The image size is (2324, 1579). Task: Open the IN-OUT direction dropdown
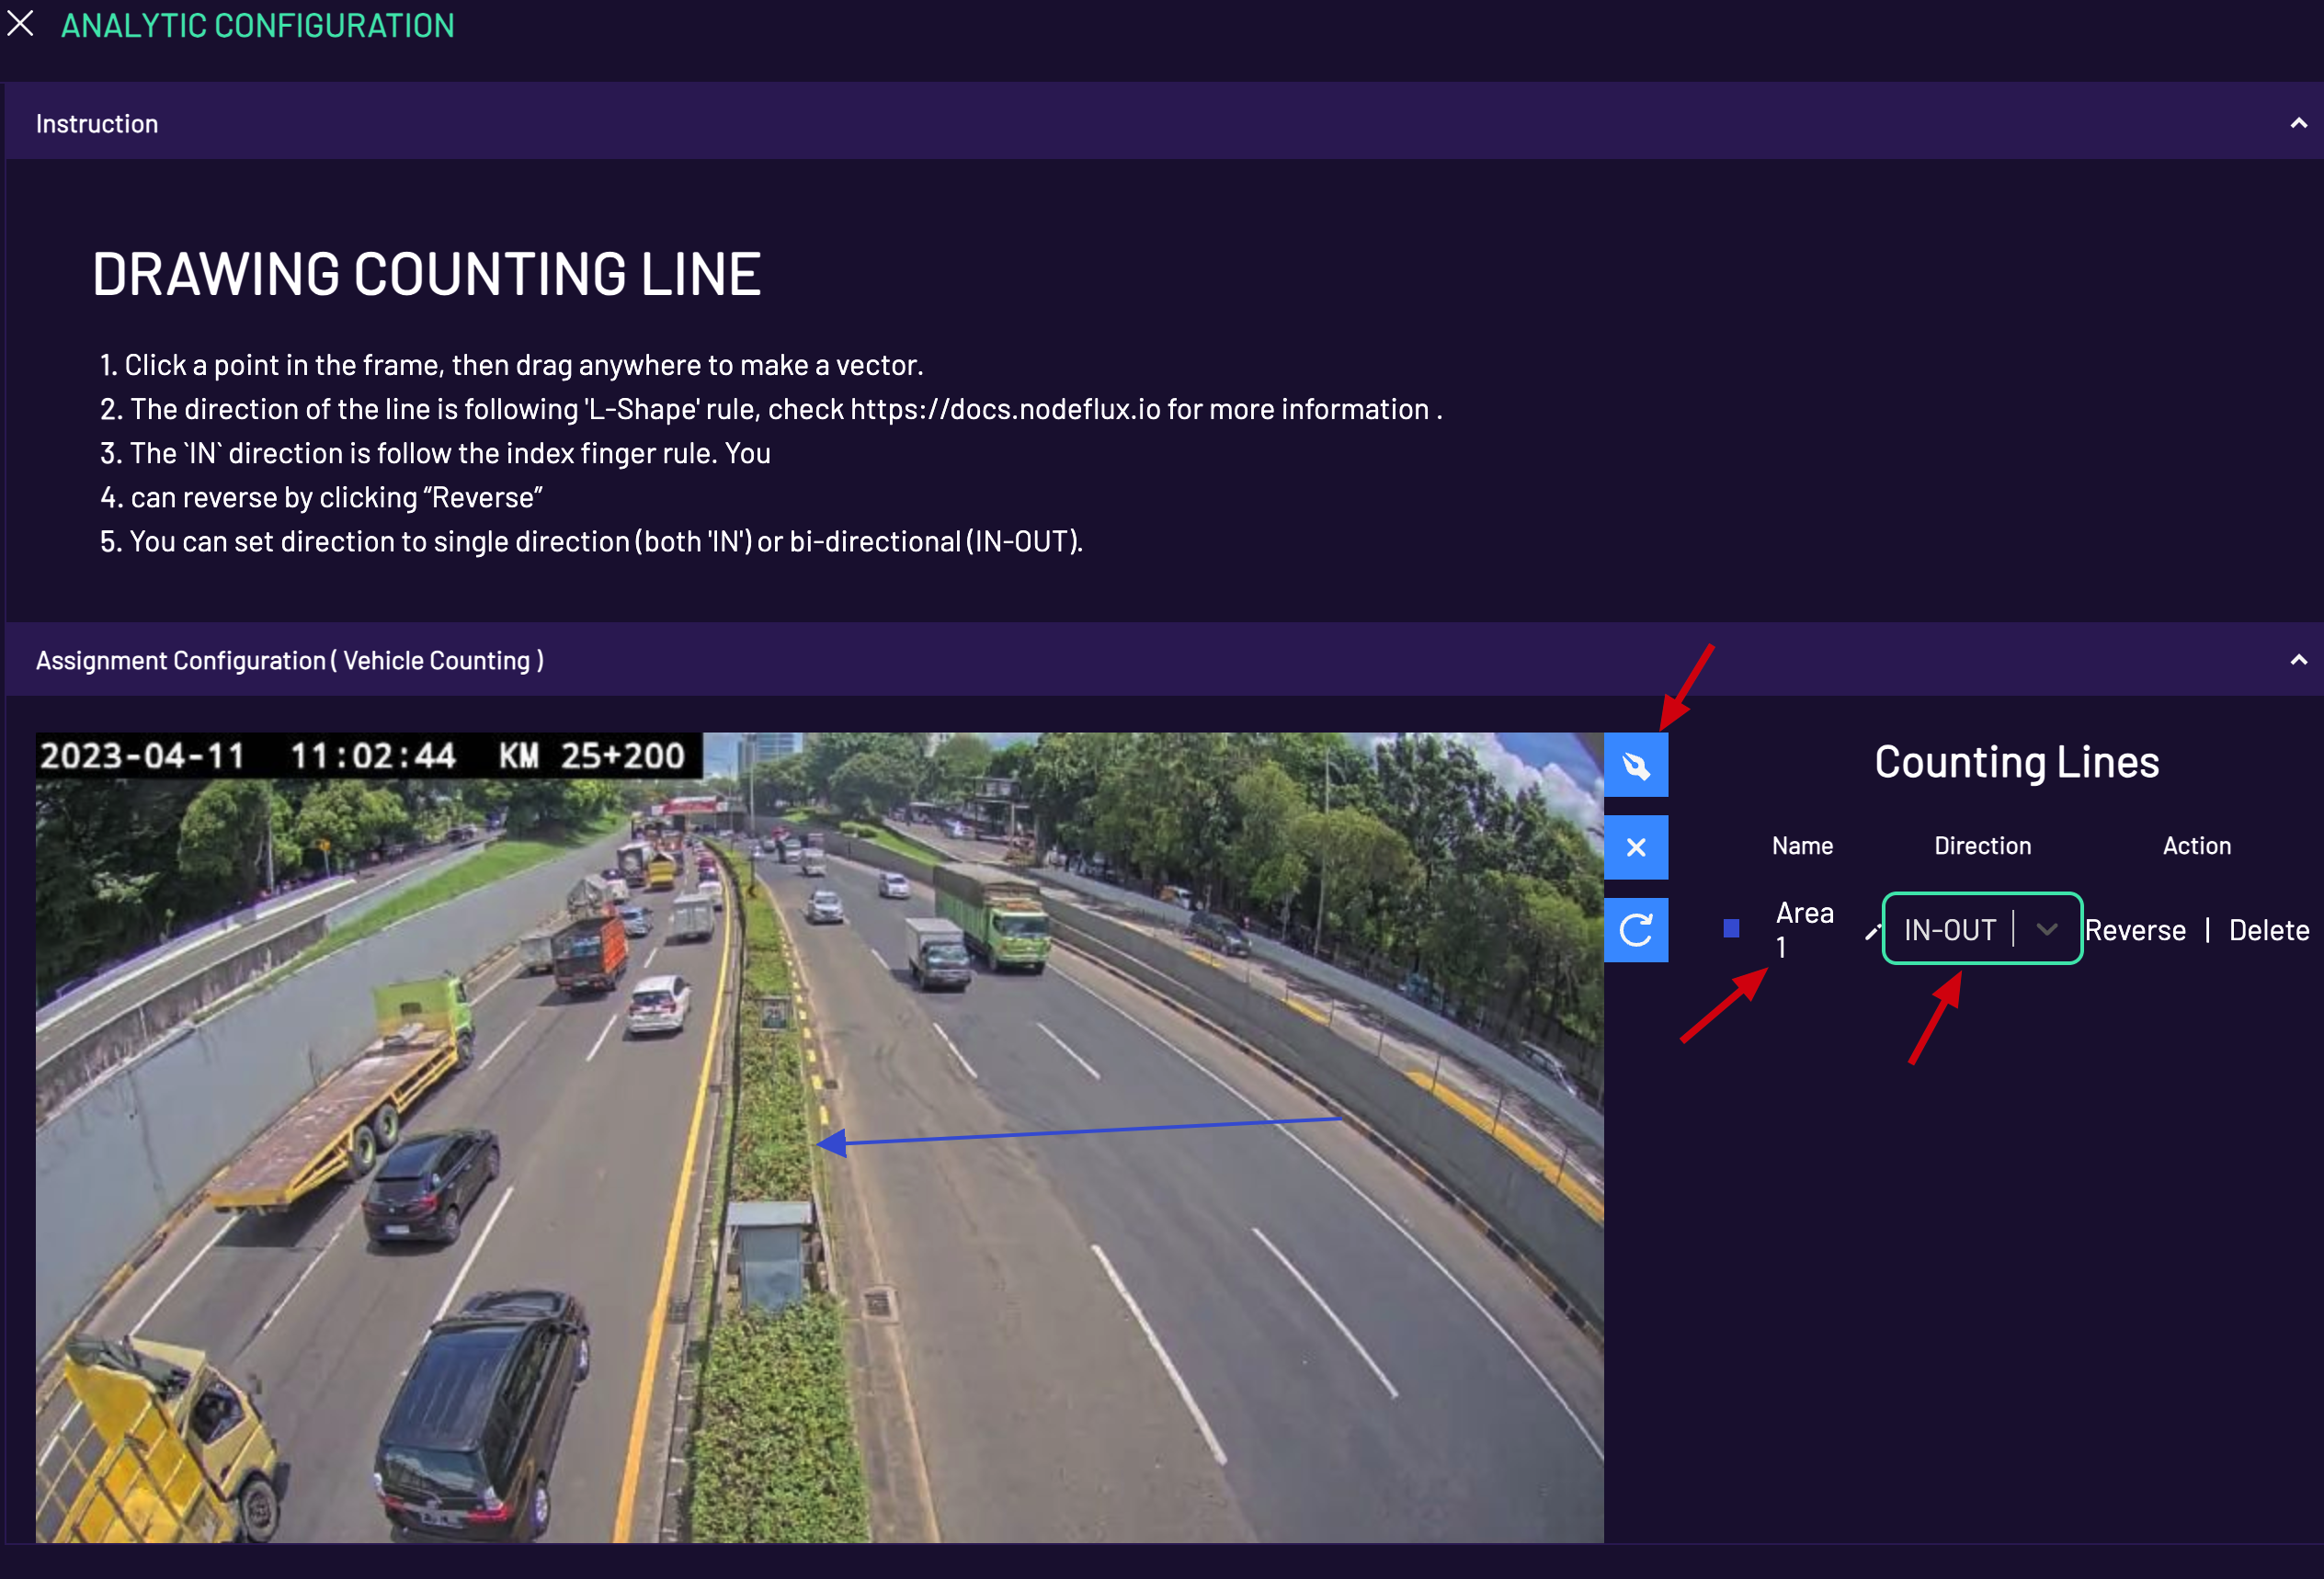pyautogui.click(x=1981, y=929)
